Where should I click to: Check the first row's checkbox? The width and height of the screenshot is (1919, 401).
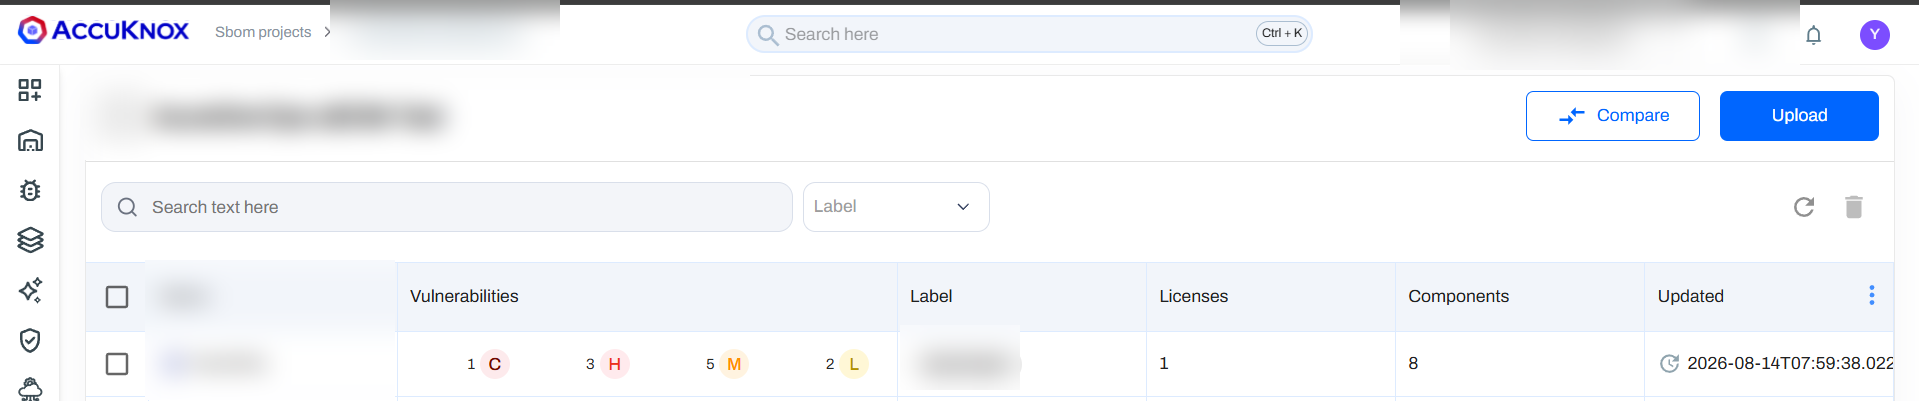point(117,364)
